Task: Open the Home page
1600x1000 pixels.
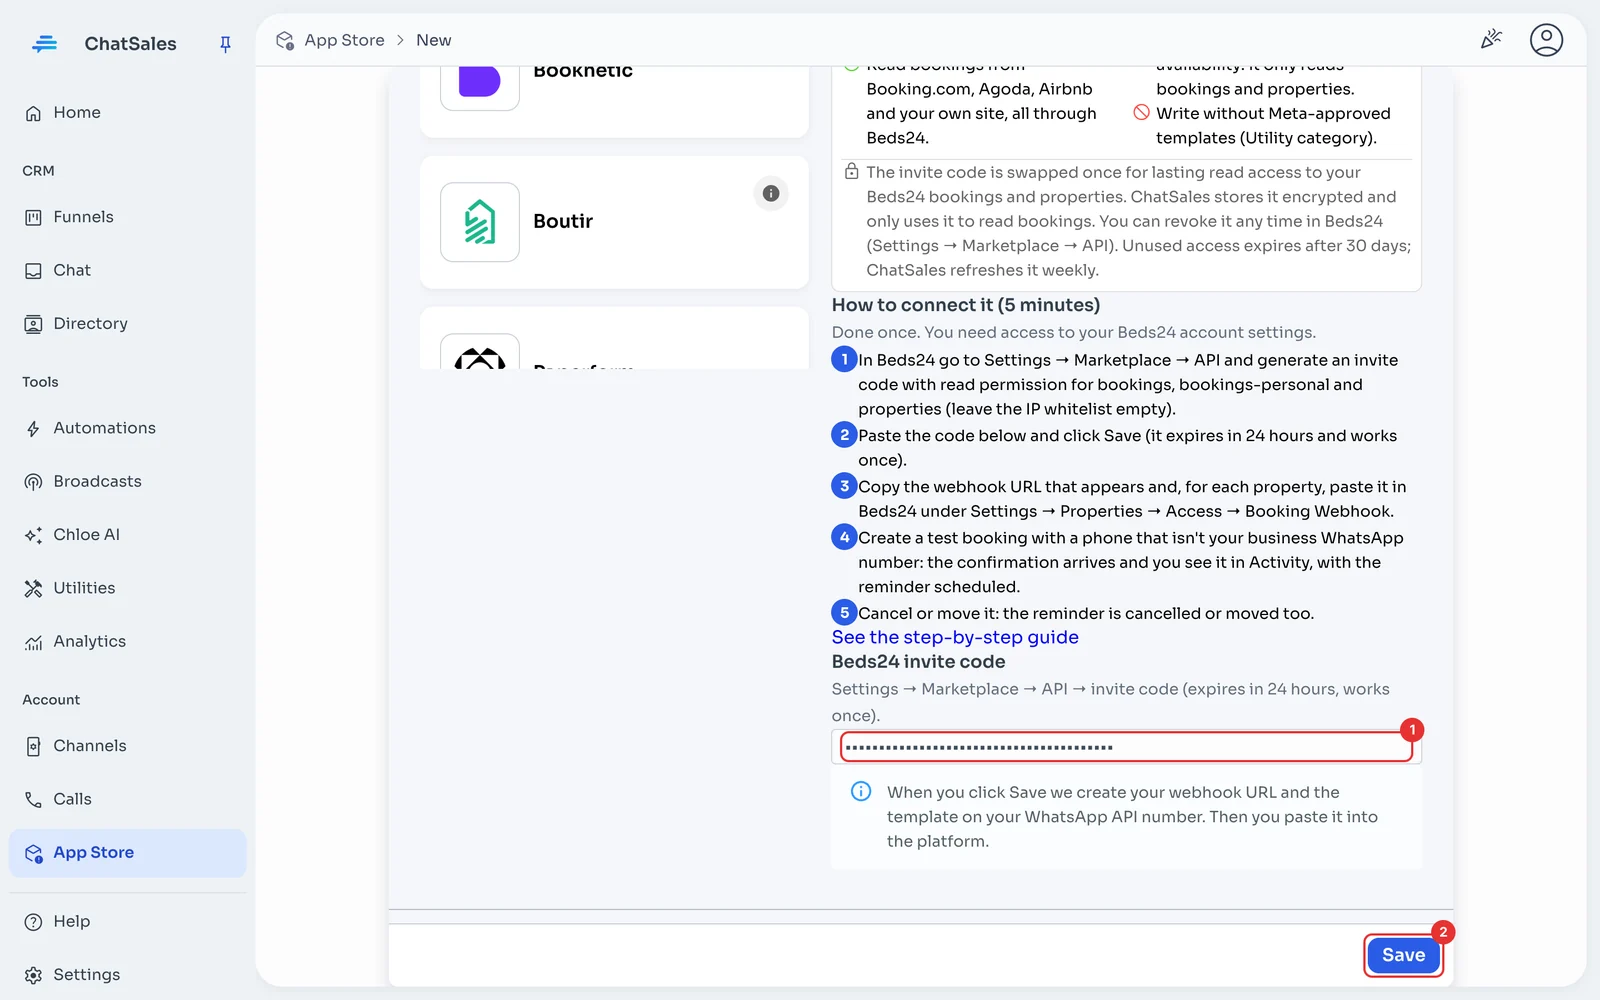Action: (127, 112)
